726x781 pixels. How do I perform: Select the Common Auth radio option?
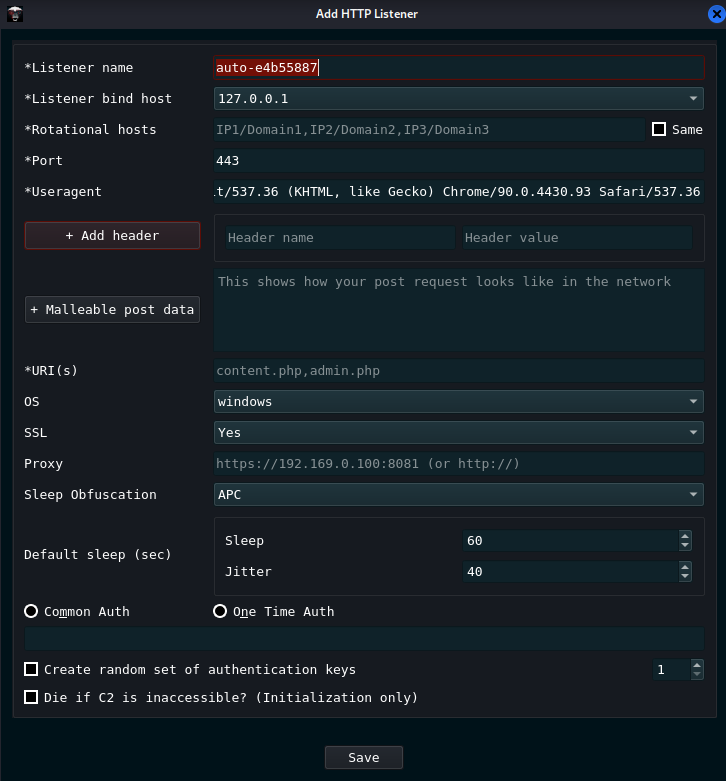coord(32,611)
